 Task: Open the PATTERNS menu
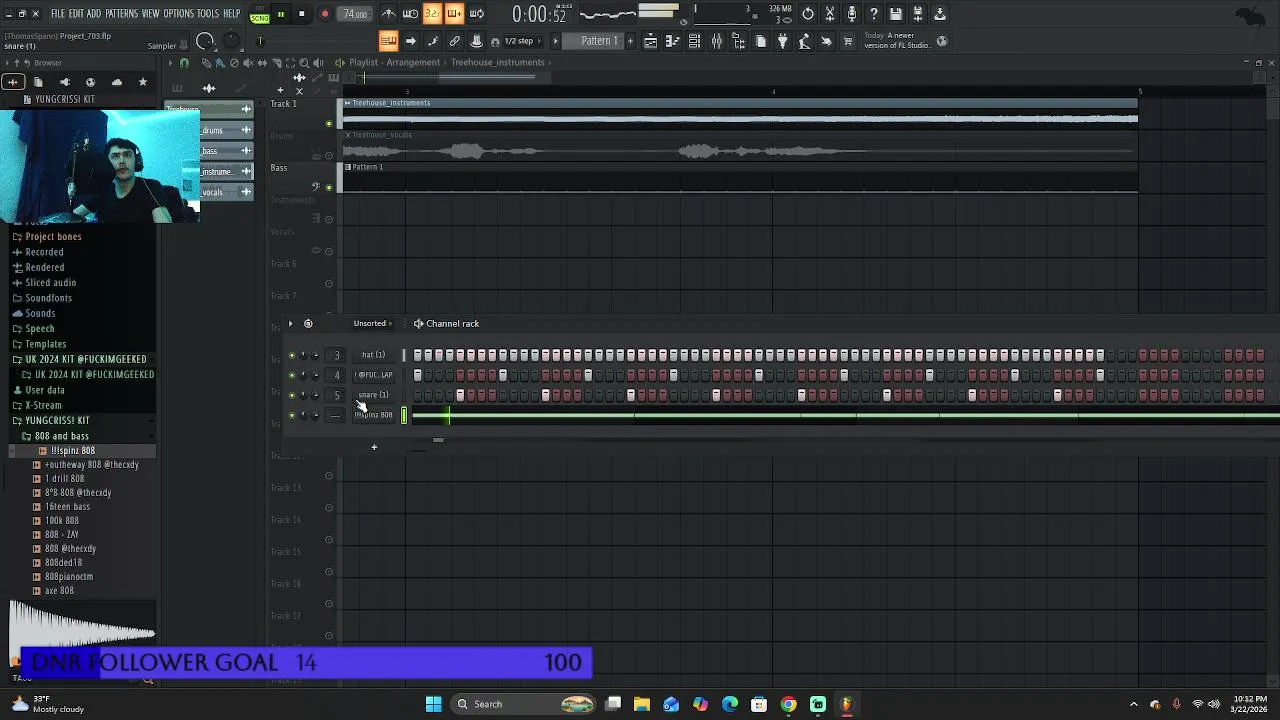click(x=121, y=14)
